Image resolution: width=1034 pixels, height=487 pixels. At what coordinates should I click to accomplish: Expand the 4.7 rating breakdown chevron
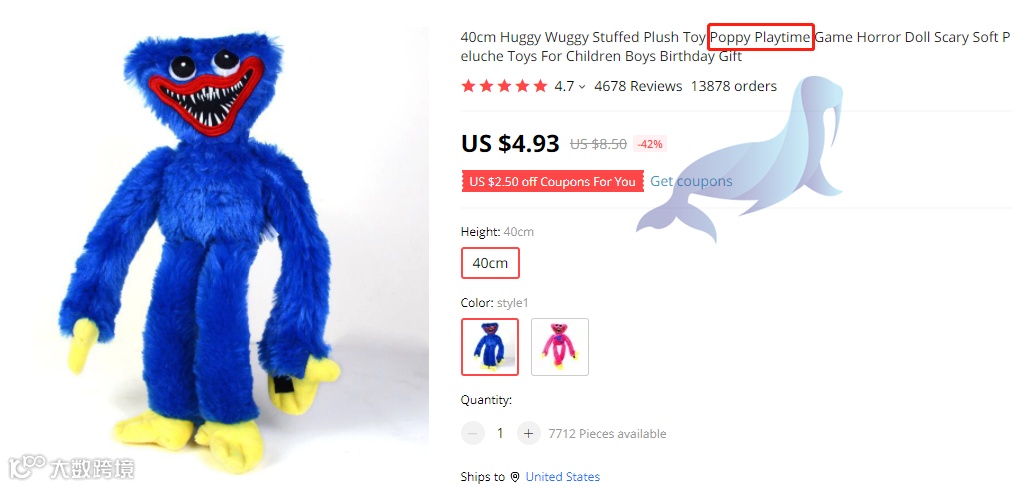pos(582,87)
